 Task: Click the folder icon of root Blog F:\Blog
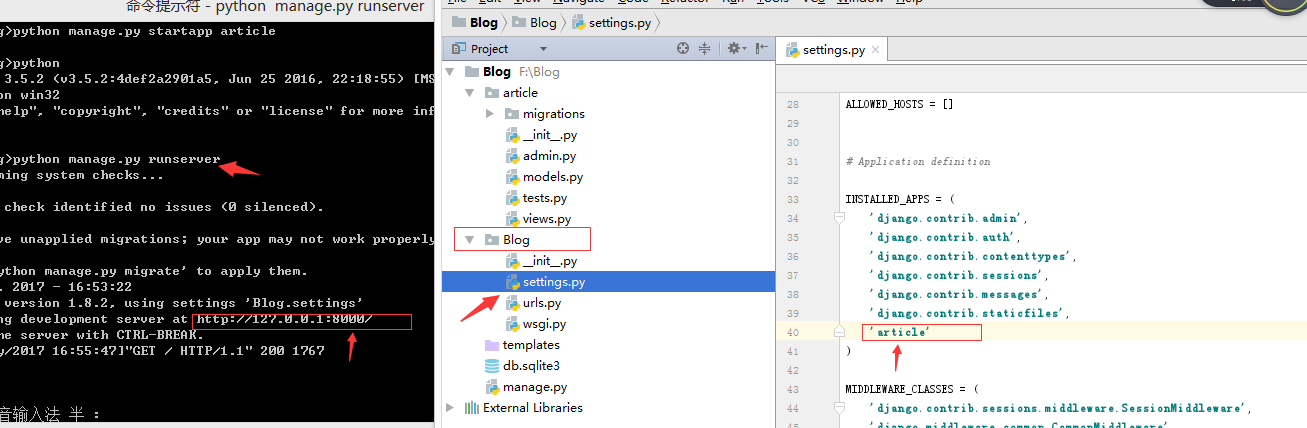[472, 72]
